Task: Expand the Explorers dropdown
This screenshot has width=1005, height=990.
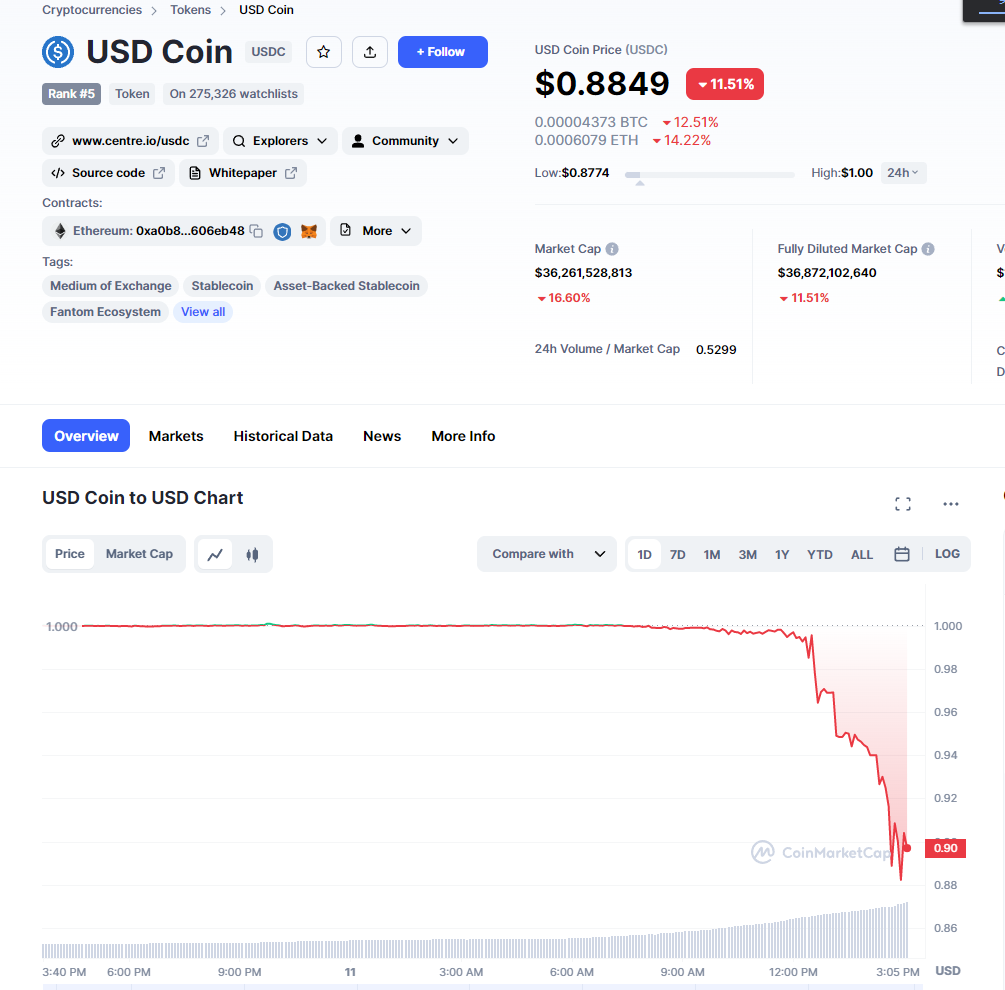Action: coord(280,141)
